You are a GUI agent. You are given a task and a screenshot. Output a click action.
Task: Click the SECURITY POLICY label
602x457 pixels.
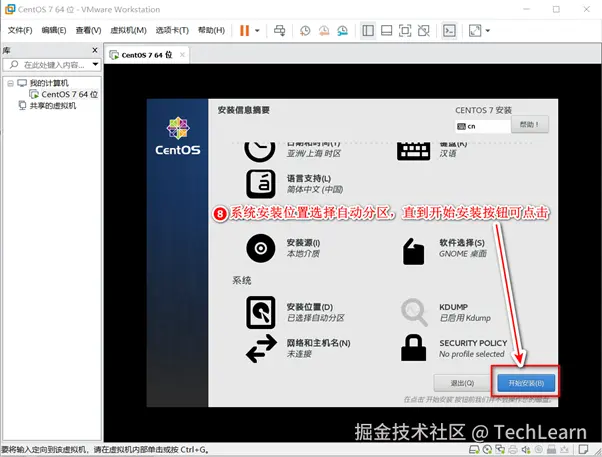pyautogui.click(x=473, y=343)
